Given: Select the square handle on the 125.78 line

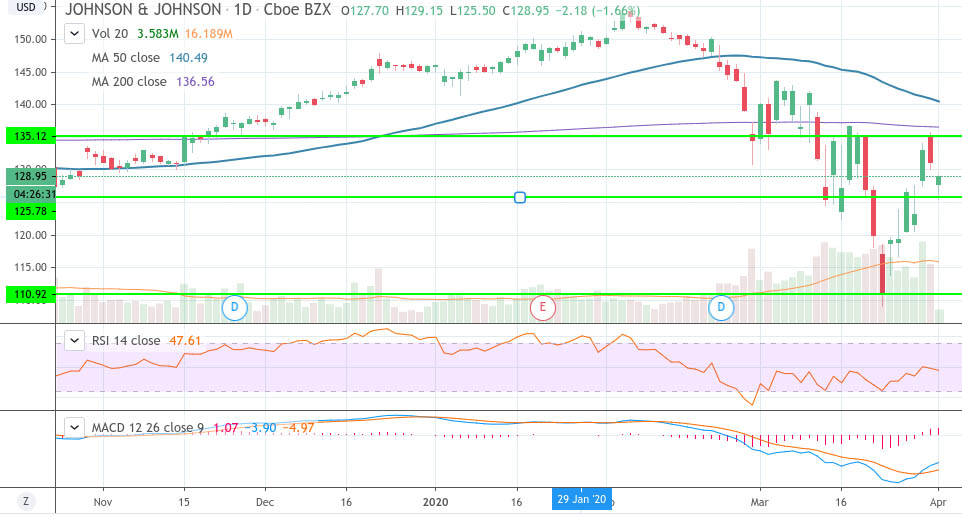Looking at the screenshot, I should (x=520, y=197).
